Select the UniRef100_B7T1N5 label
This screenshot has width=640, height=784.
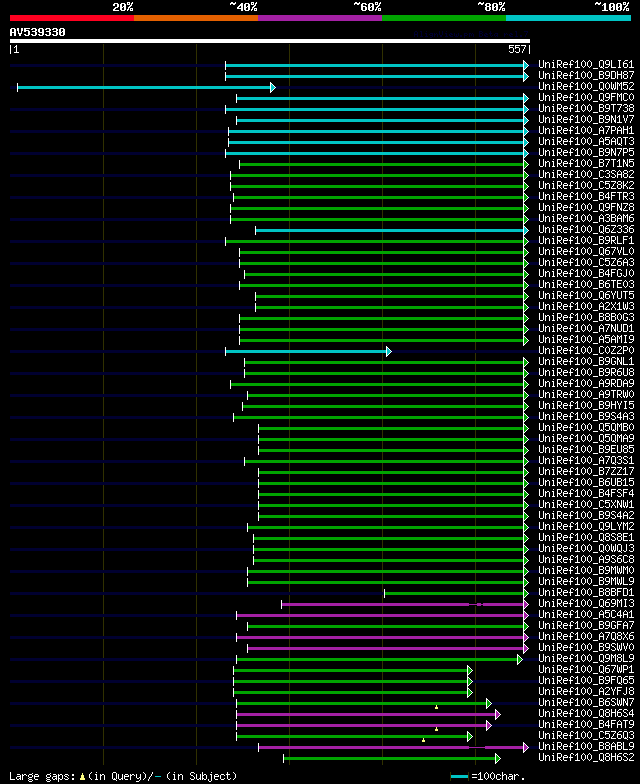click(x=586, y=164)
